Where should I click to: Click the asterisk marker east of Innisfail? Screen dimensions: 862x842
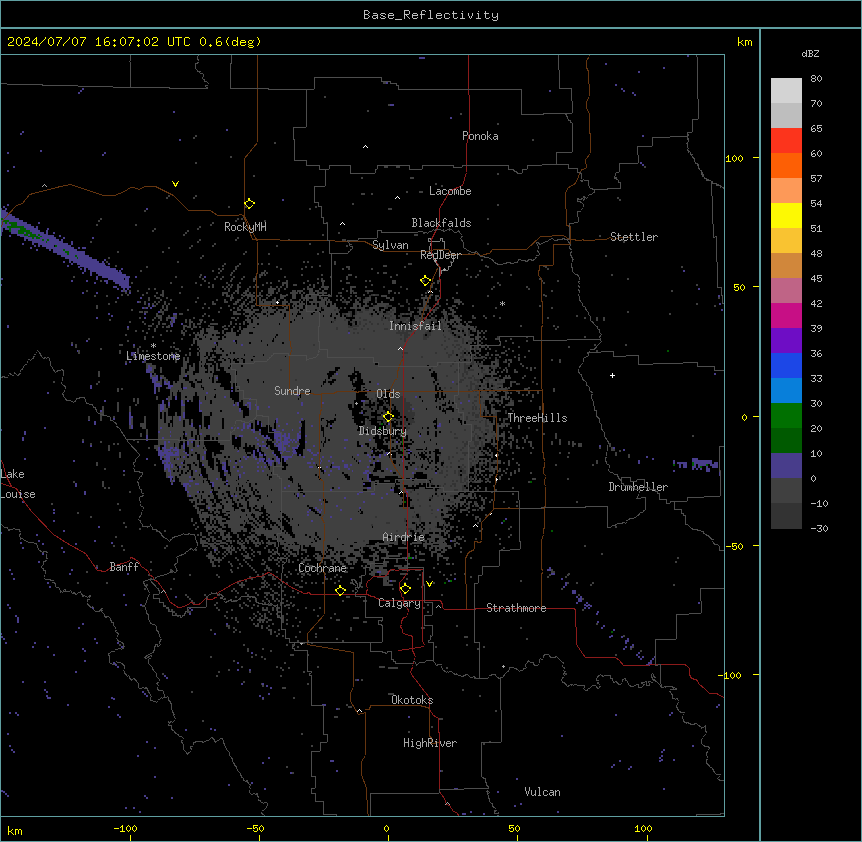point(502,303)
